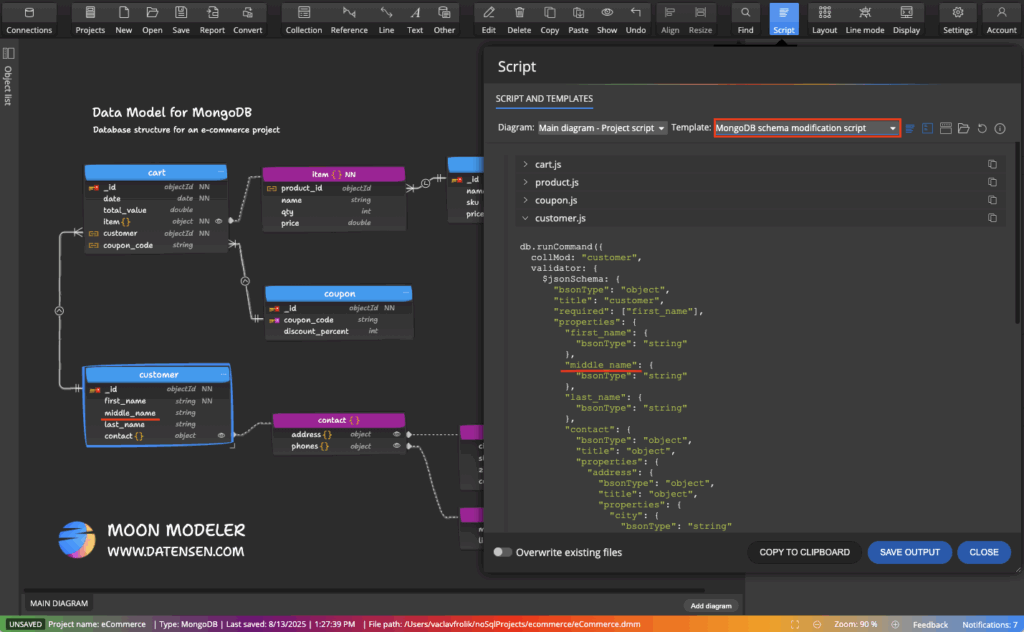Viewport: 1024px width, 632px height.
Task: Click Copy to Clipboard button
Action: (804, 552)
